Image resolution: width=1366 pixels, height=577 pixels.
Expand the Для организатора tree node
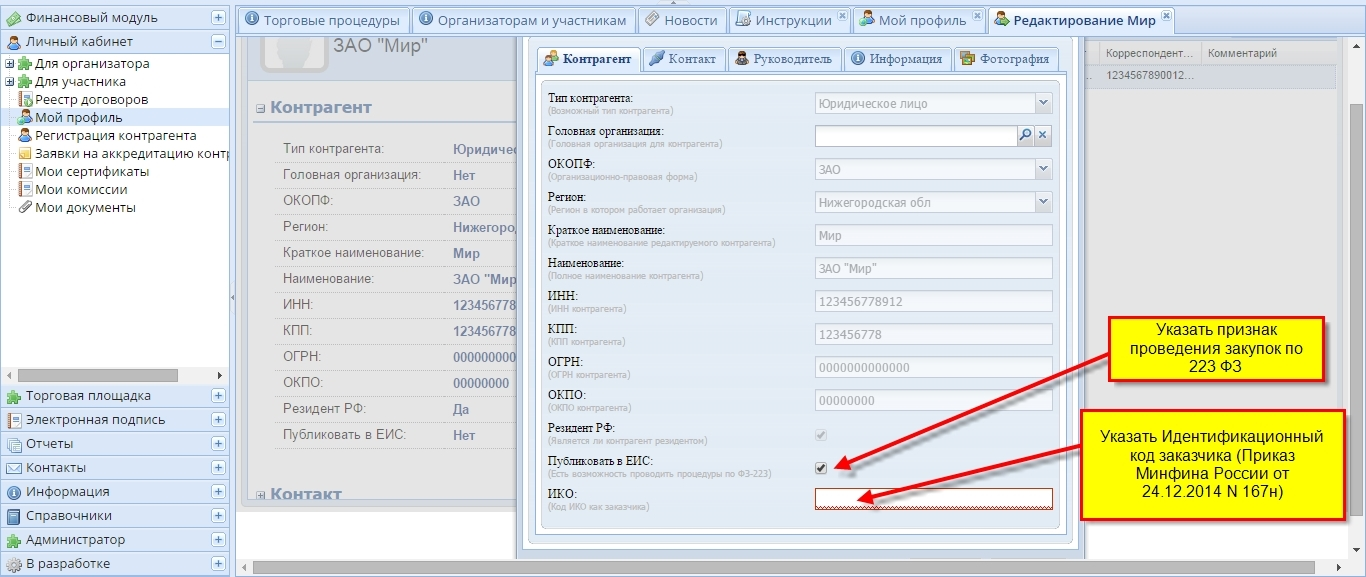[10, 64]
